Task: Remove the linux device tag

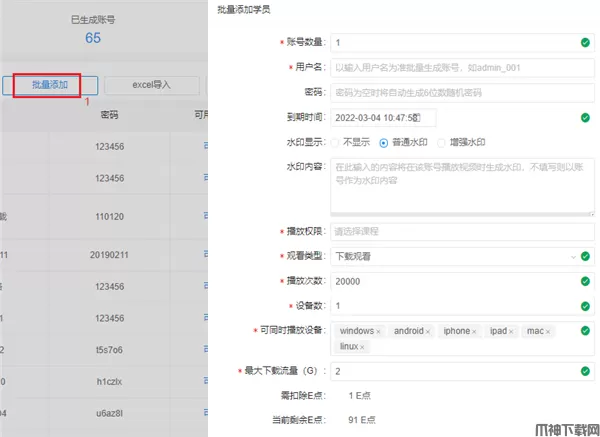Action: point(363,347)
